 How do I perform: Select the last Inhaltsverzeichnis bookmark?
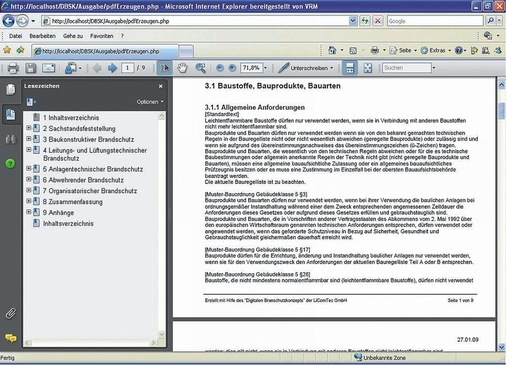click(68, 223)
